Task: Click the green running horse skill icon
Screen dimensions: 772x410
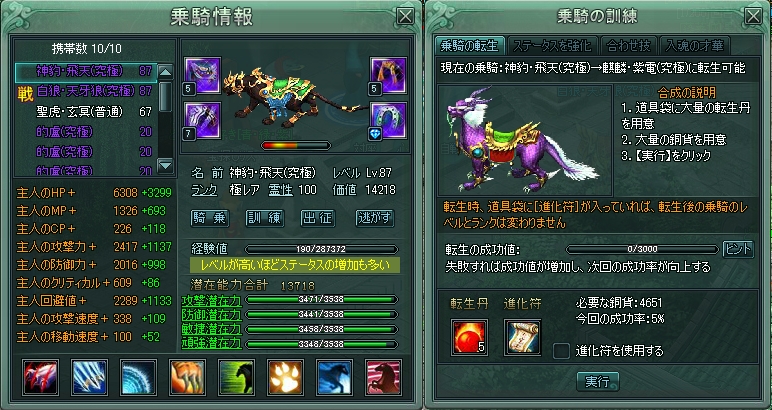Action: 236,377
